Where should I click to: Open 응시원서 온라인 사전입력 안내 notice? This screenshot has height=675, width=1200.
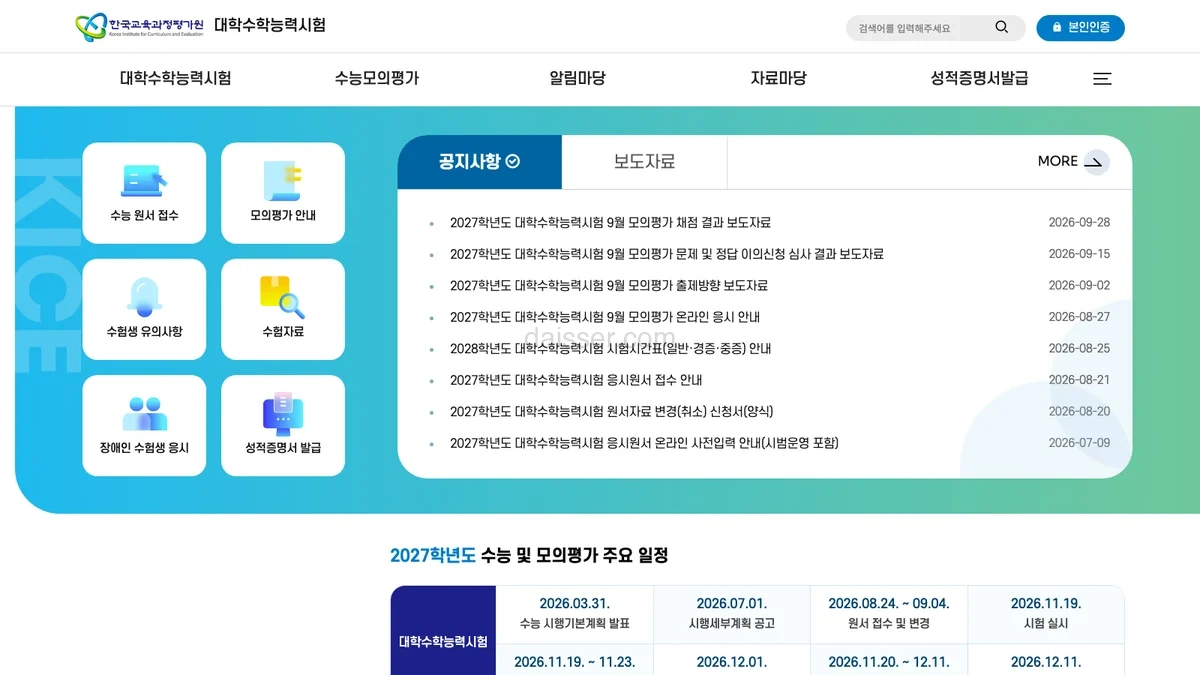tap(644, 443)
